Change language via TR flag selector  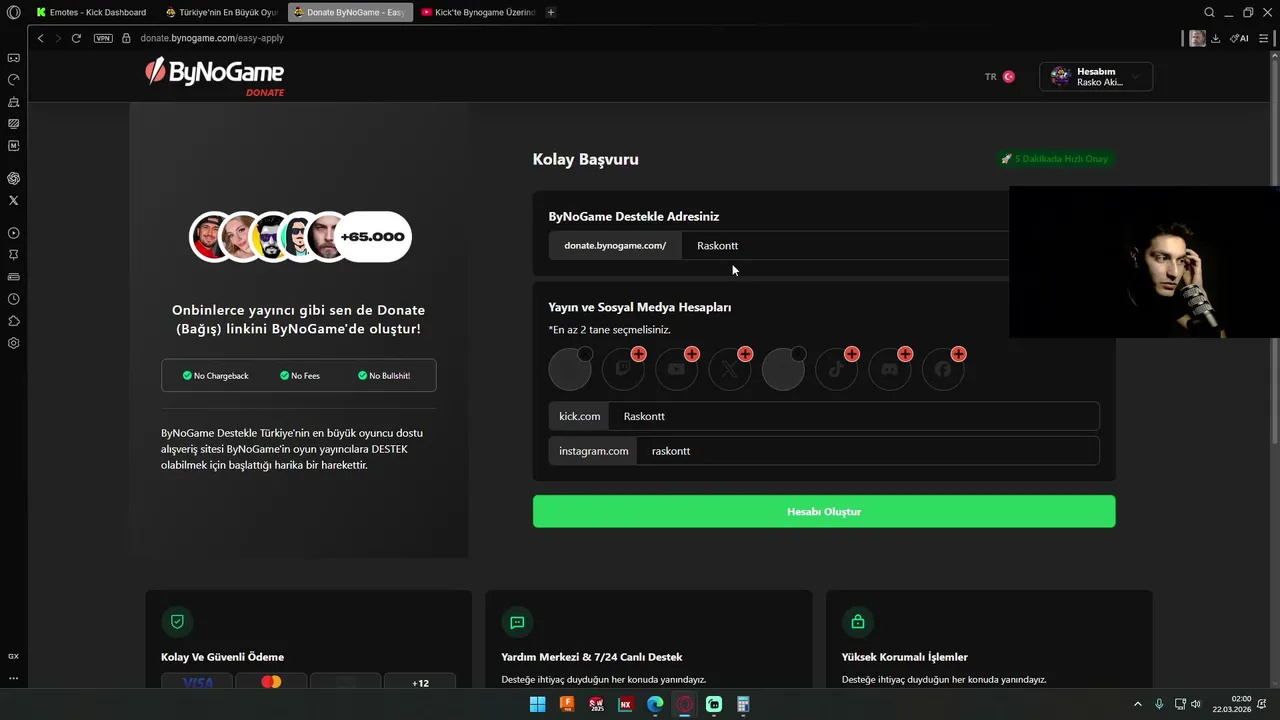coord(1000,77)
